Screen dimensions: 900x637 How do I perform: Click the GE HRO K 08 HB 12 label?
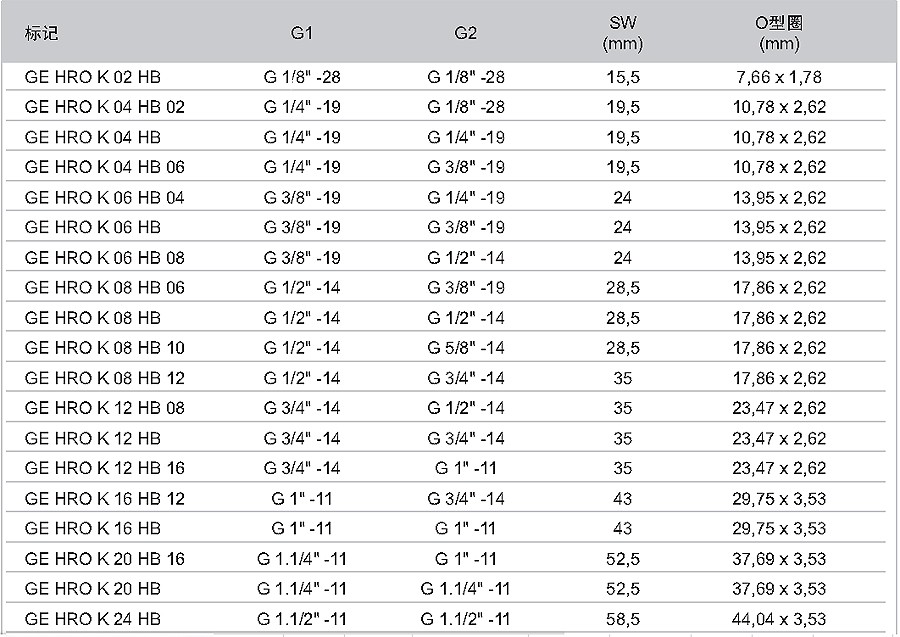104,378
